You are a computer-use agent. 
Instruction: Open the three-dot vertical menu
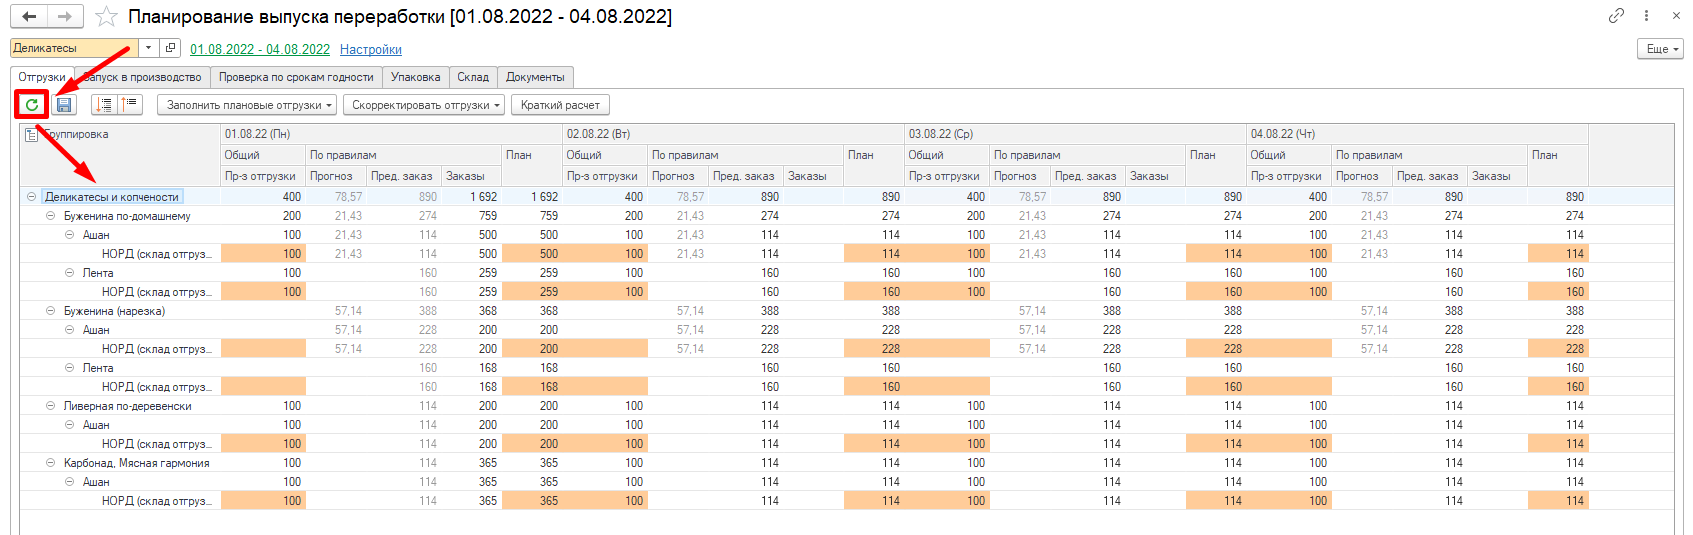click(1646, 16)
